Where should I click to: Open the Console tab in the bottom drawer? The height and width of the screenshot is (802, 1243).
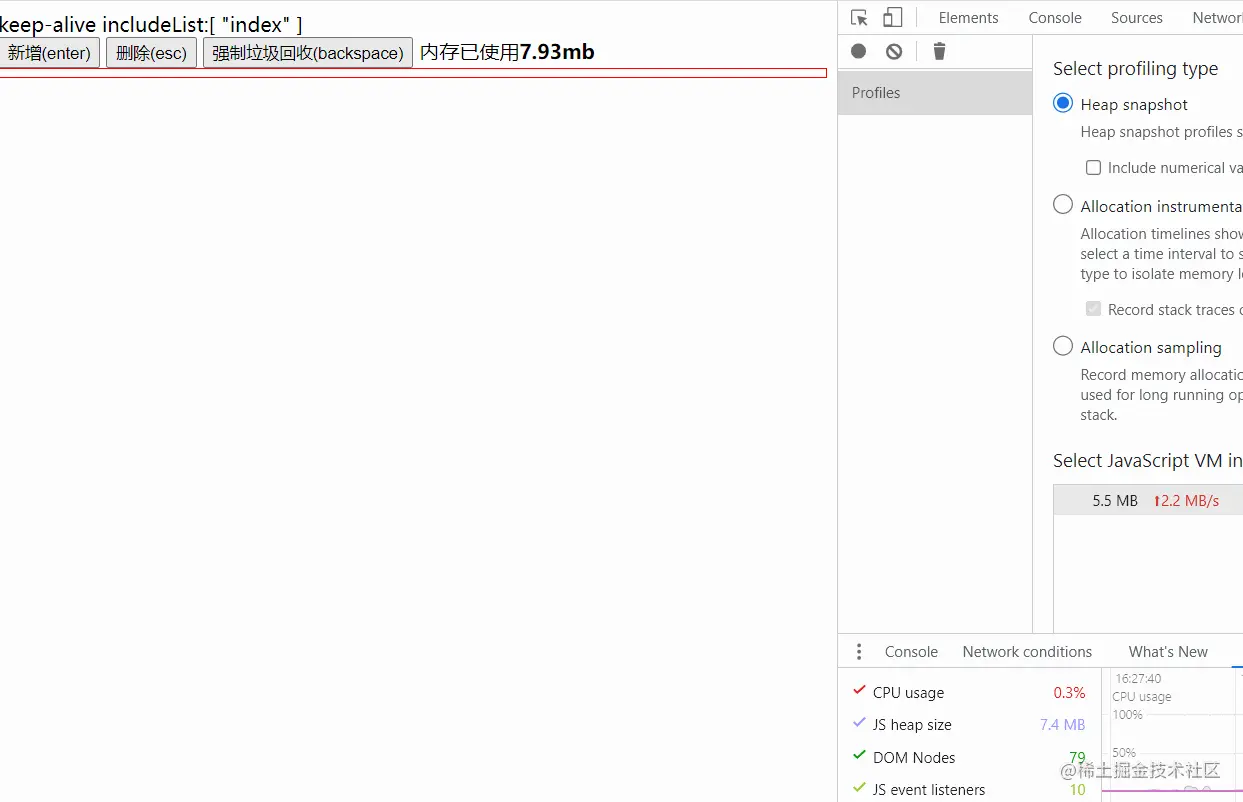click(x=911, y=652)
